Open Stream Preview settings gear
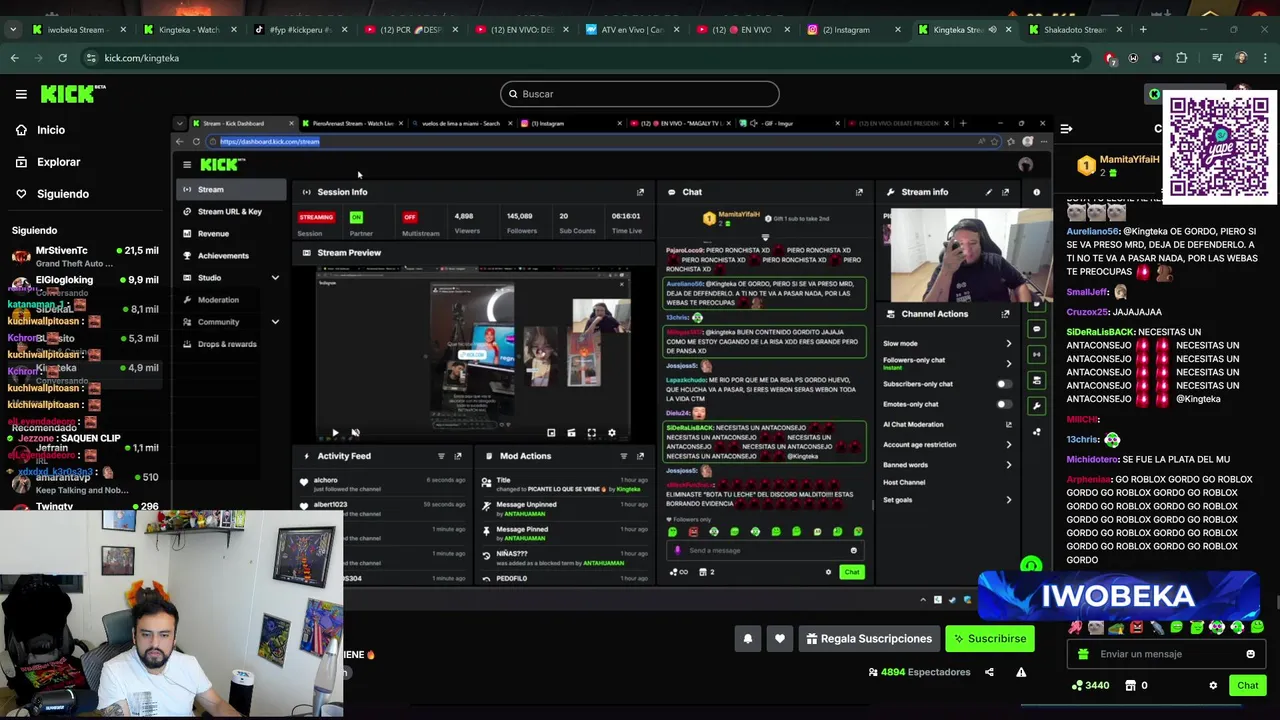 612,432
